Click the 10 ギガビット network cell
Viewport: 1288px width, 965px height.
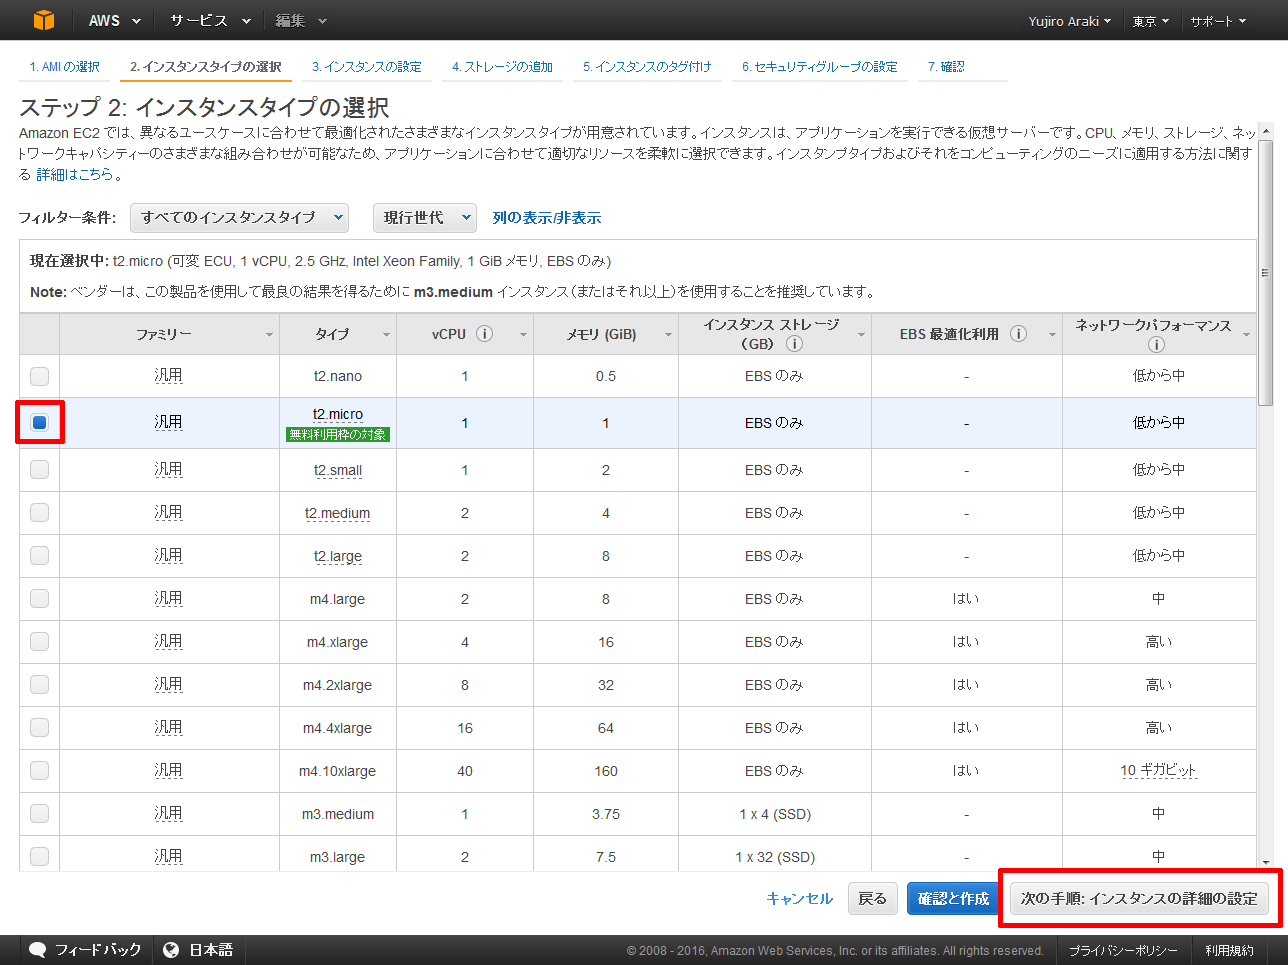(x=1158, y=770)
